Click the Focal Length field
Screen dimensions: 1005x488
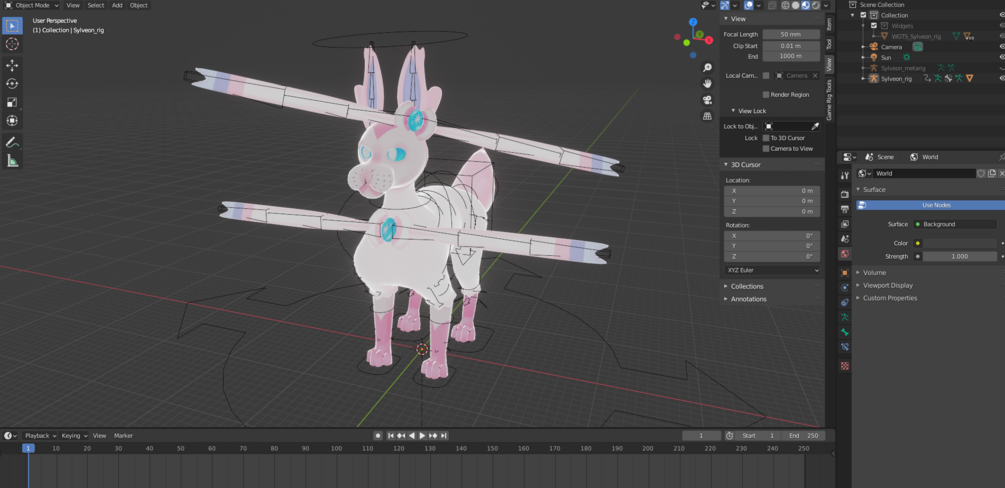click(791, 34)
